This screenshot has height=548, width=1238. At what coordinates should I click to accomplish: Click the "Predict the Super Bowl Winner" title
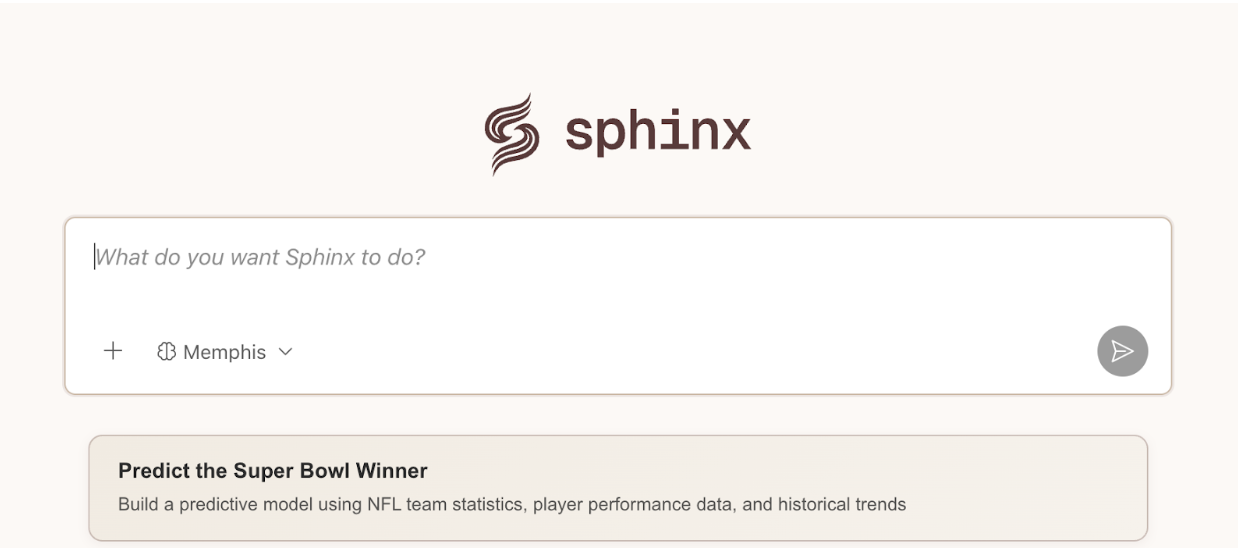pos(273,471)
